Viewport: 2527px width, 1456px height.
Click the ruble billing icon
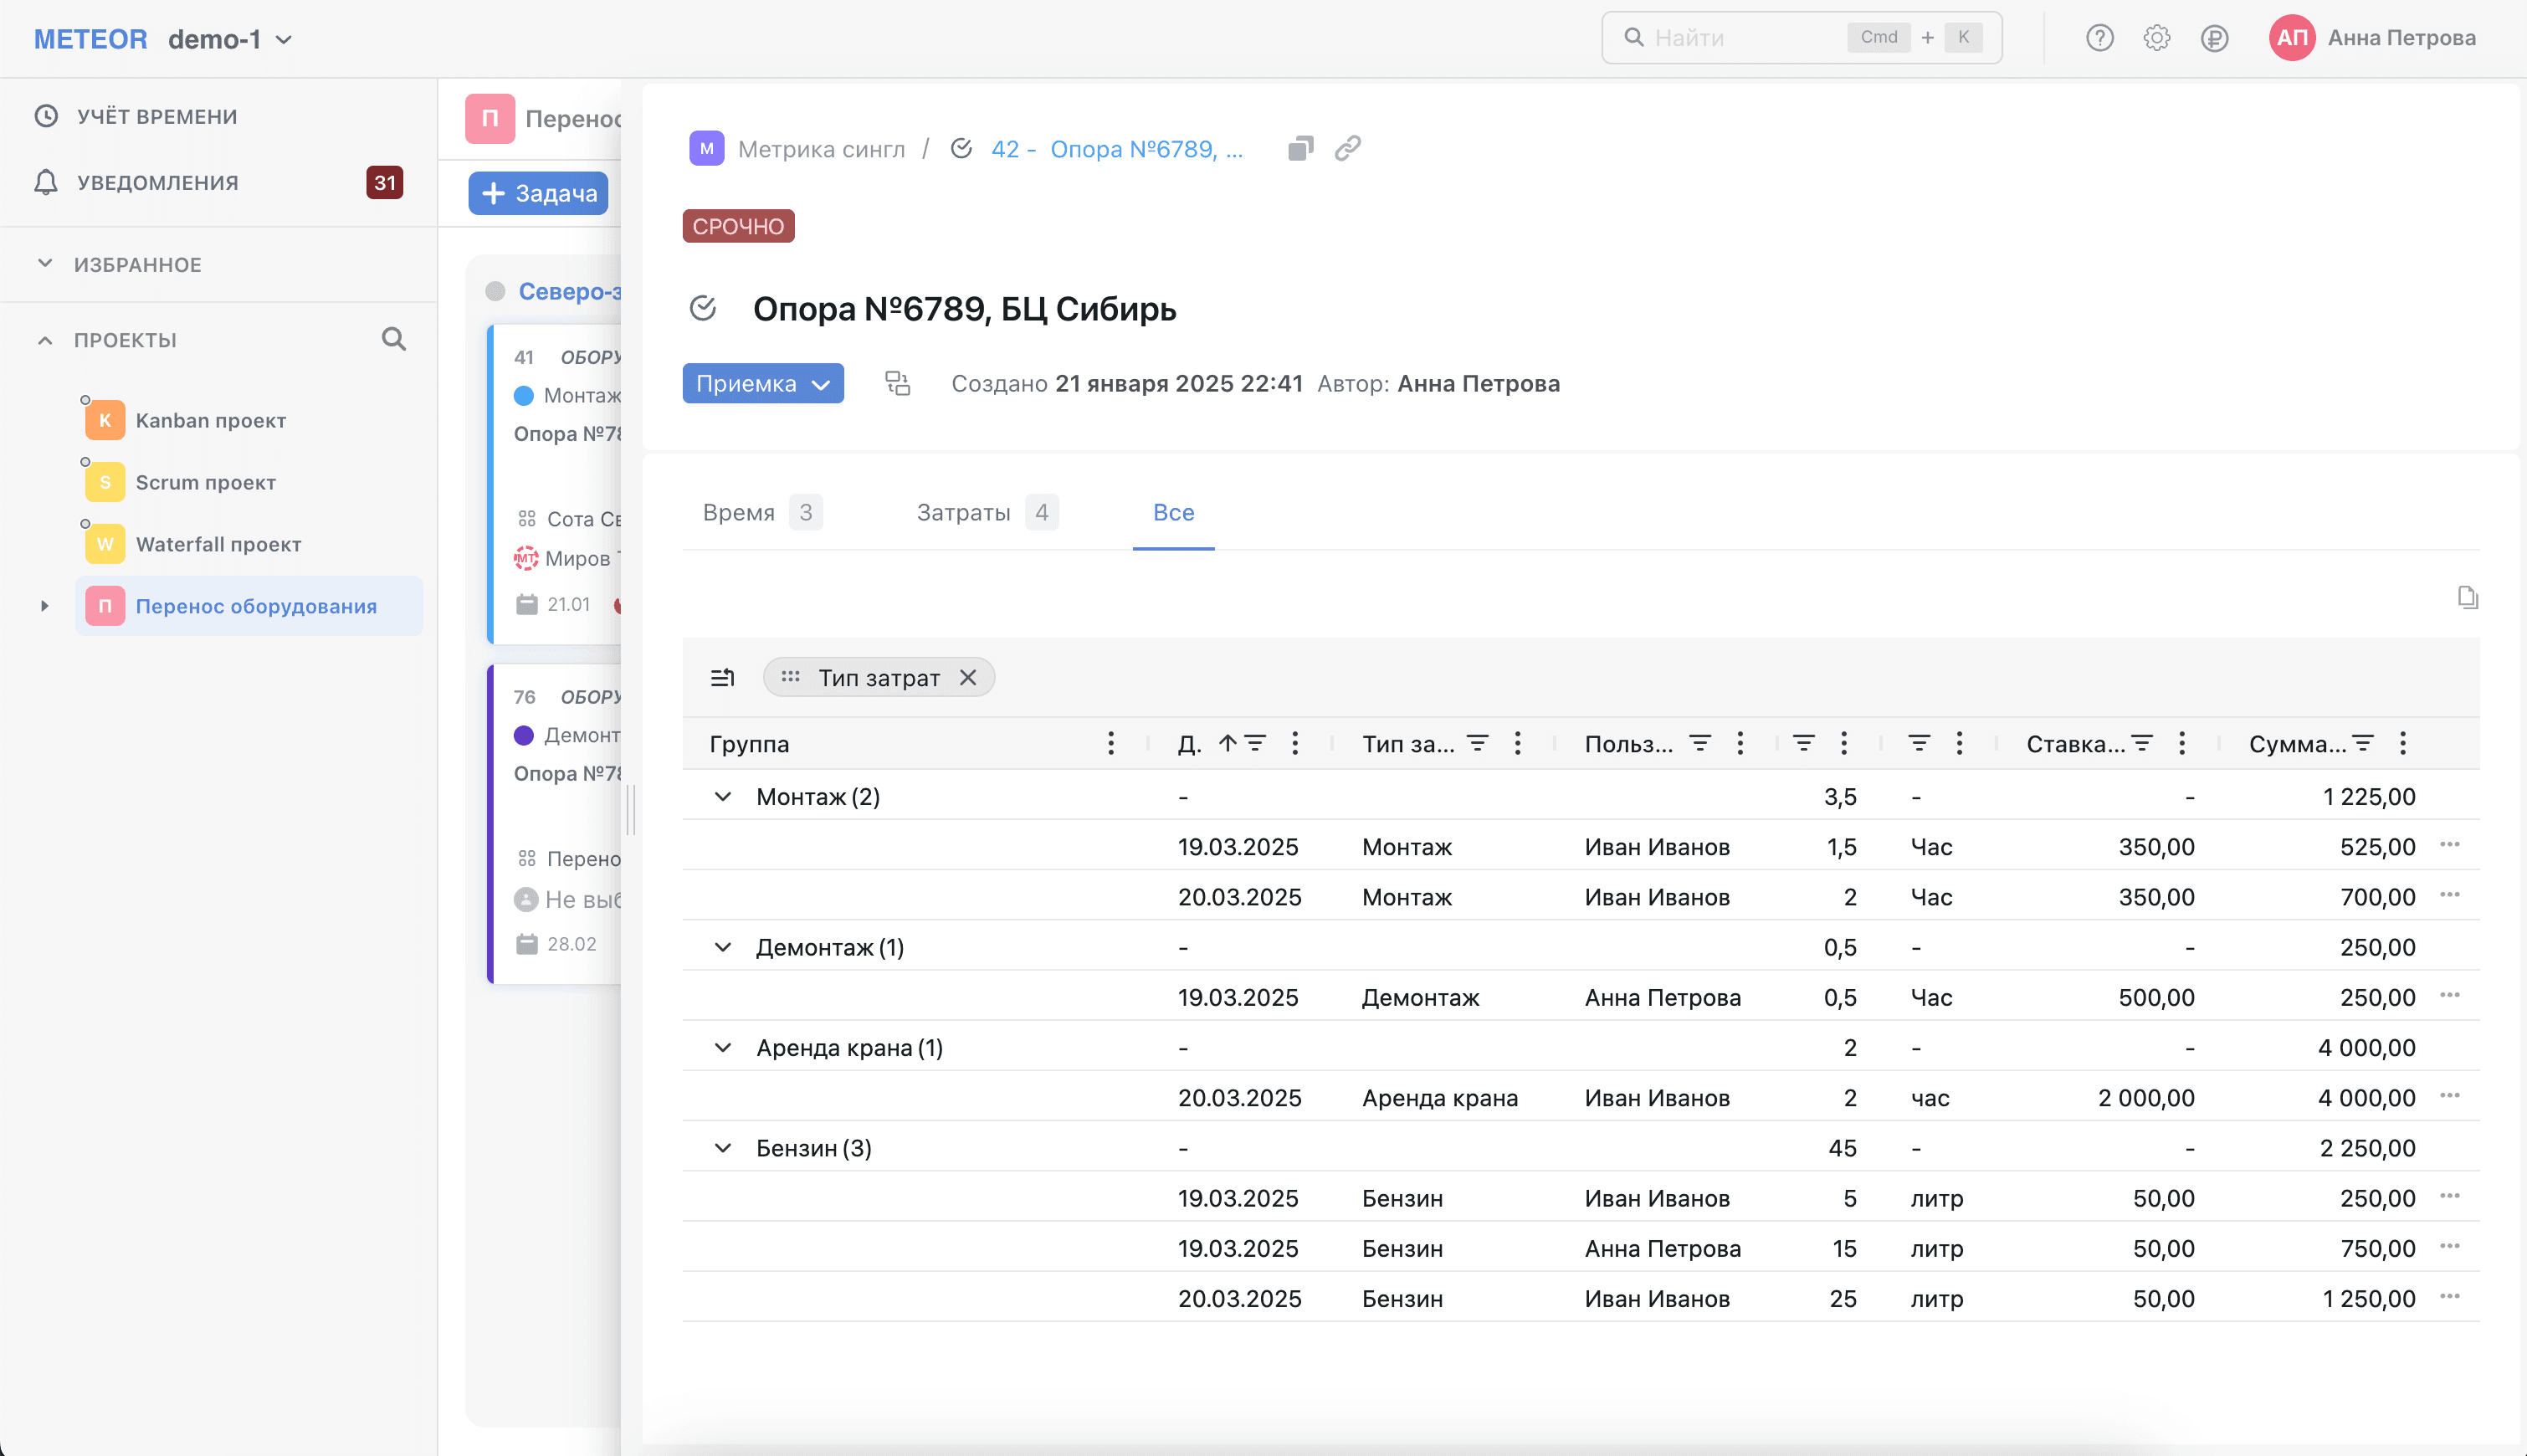click(2214, 38)
